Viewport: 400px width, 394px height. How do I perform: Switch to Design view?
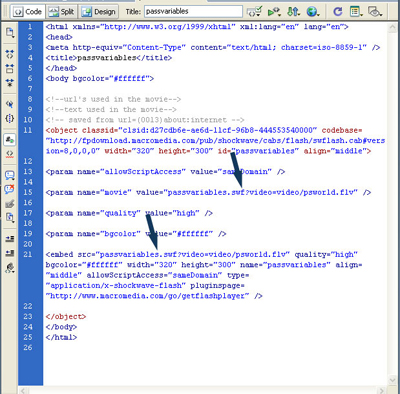click(99, 12)
